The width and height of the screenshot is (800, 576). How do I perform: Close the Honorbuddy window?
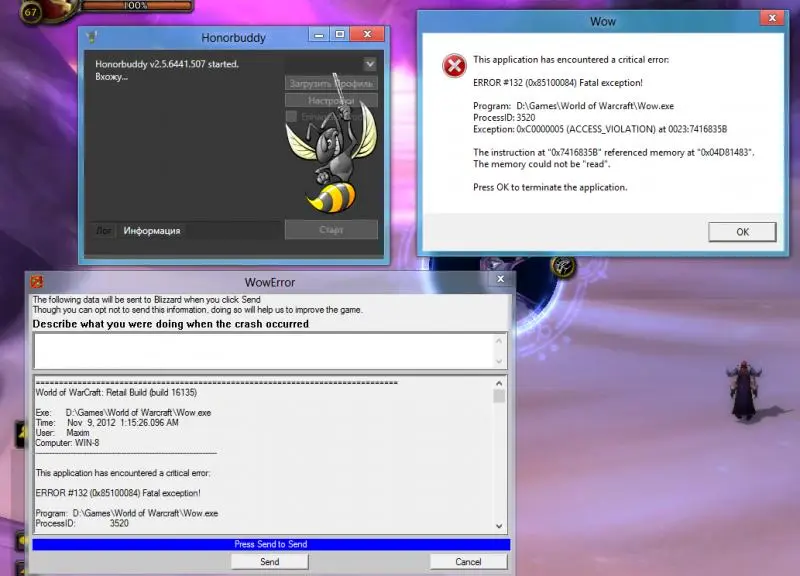pos(367,35)
